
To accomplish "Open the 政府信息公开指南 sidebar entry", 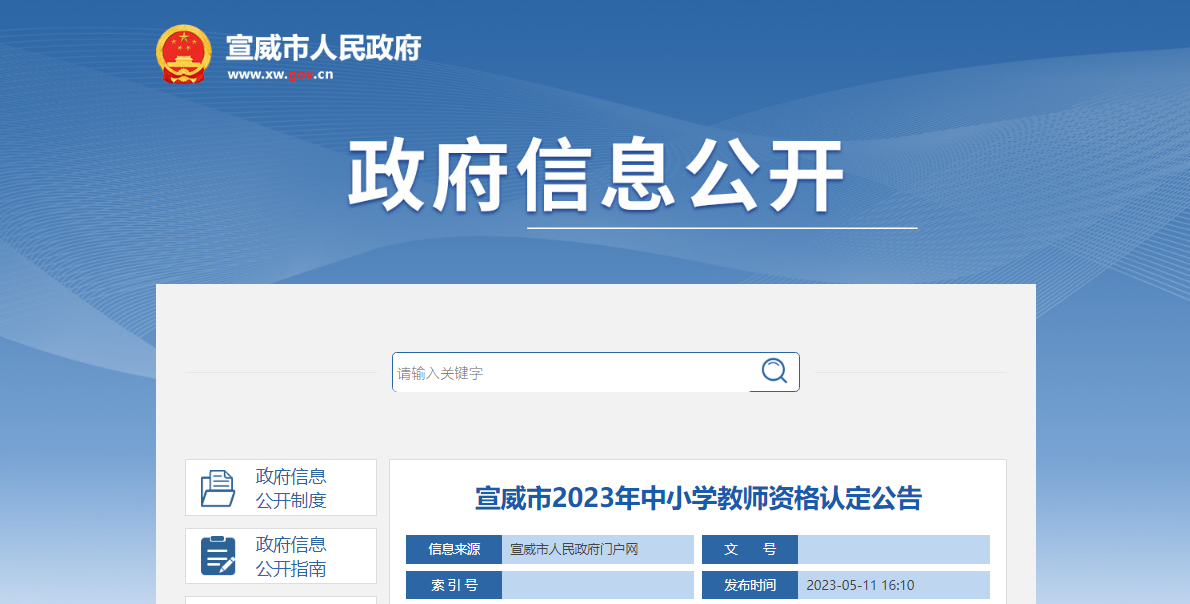I will coord(281,556).
